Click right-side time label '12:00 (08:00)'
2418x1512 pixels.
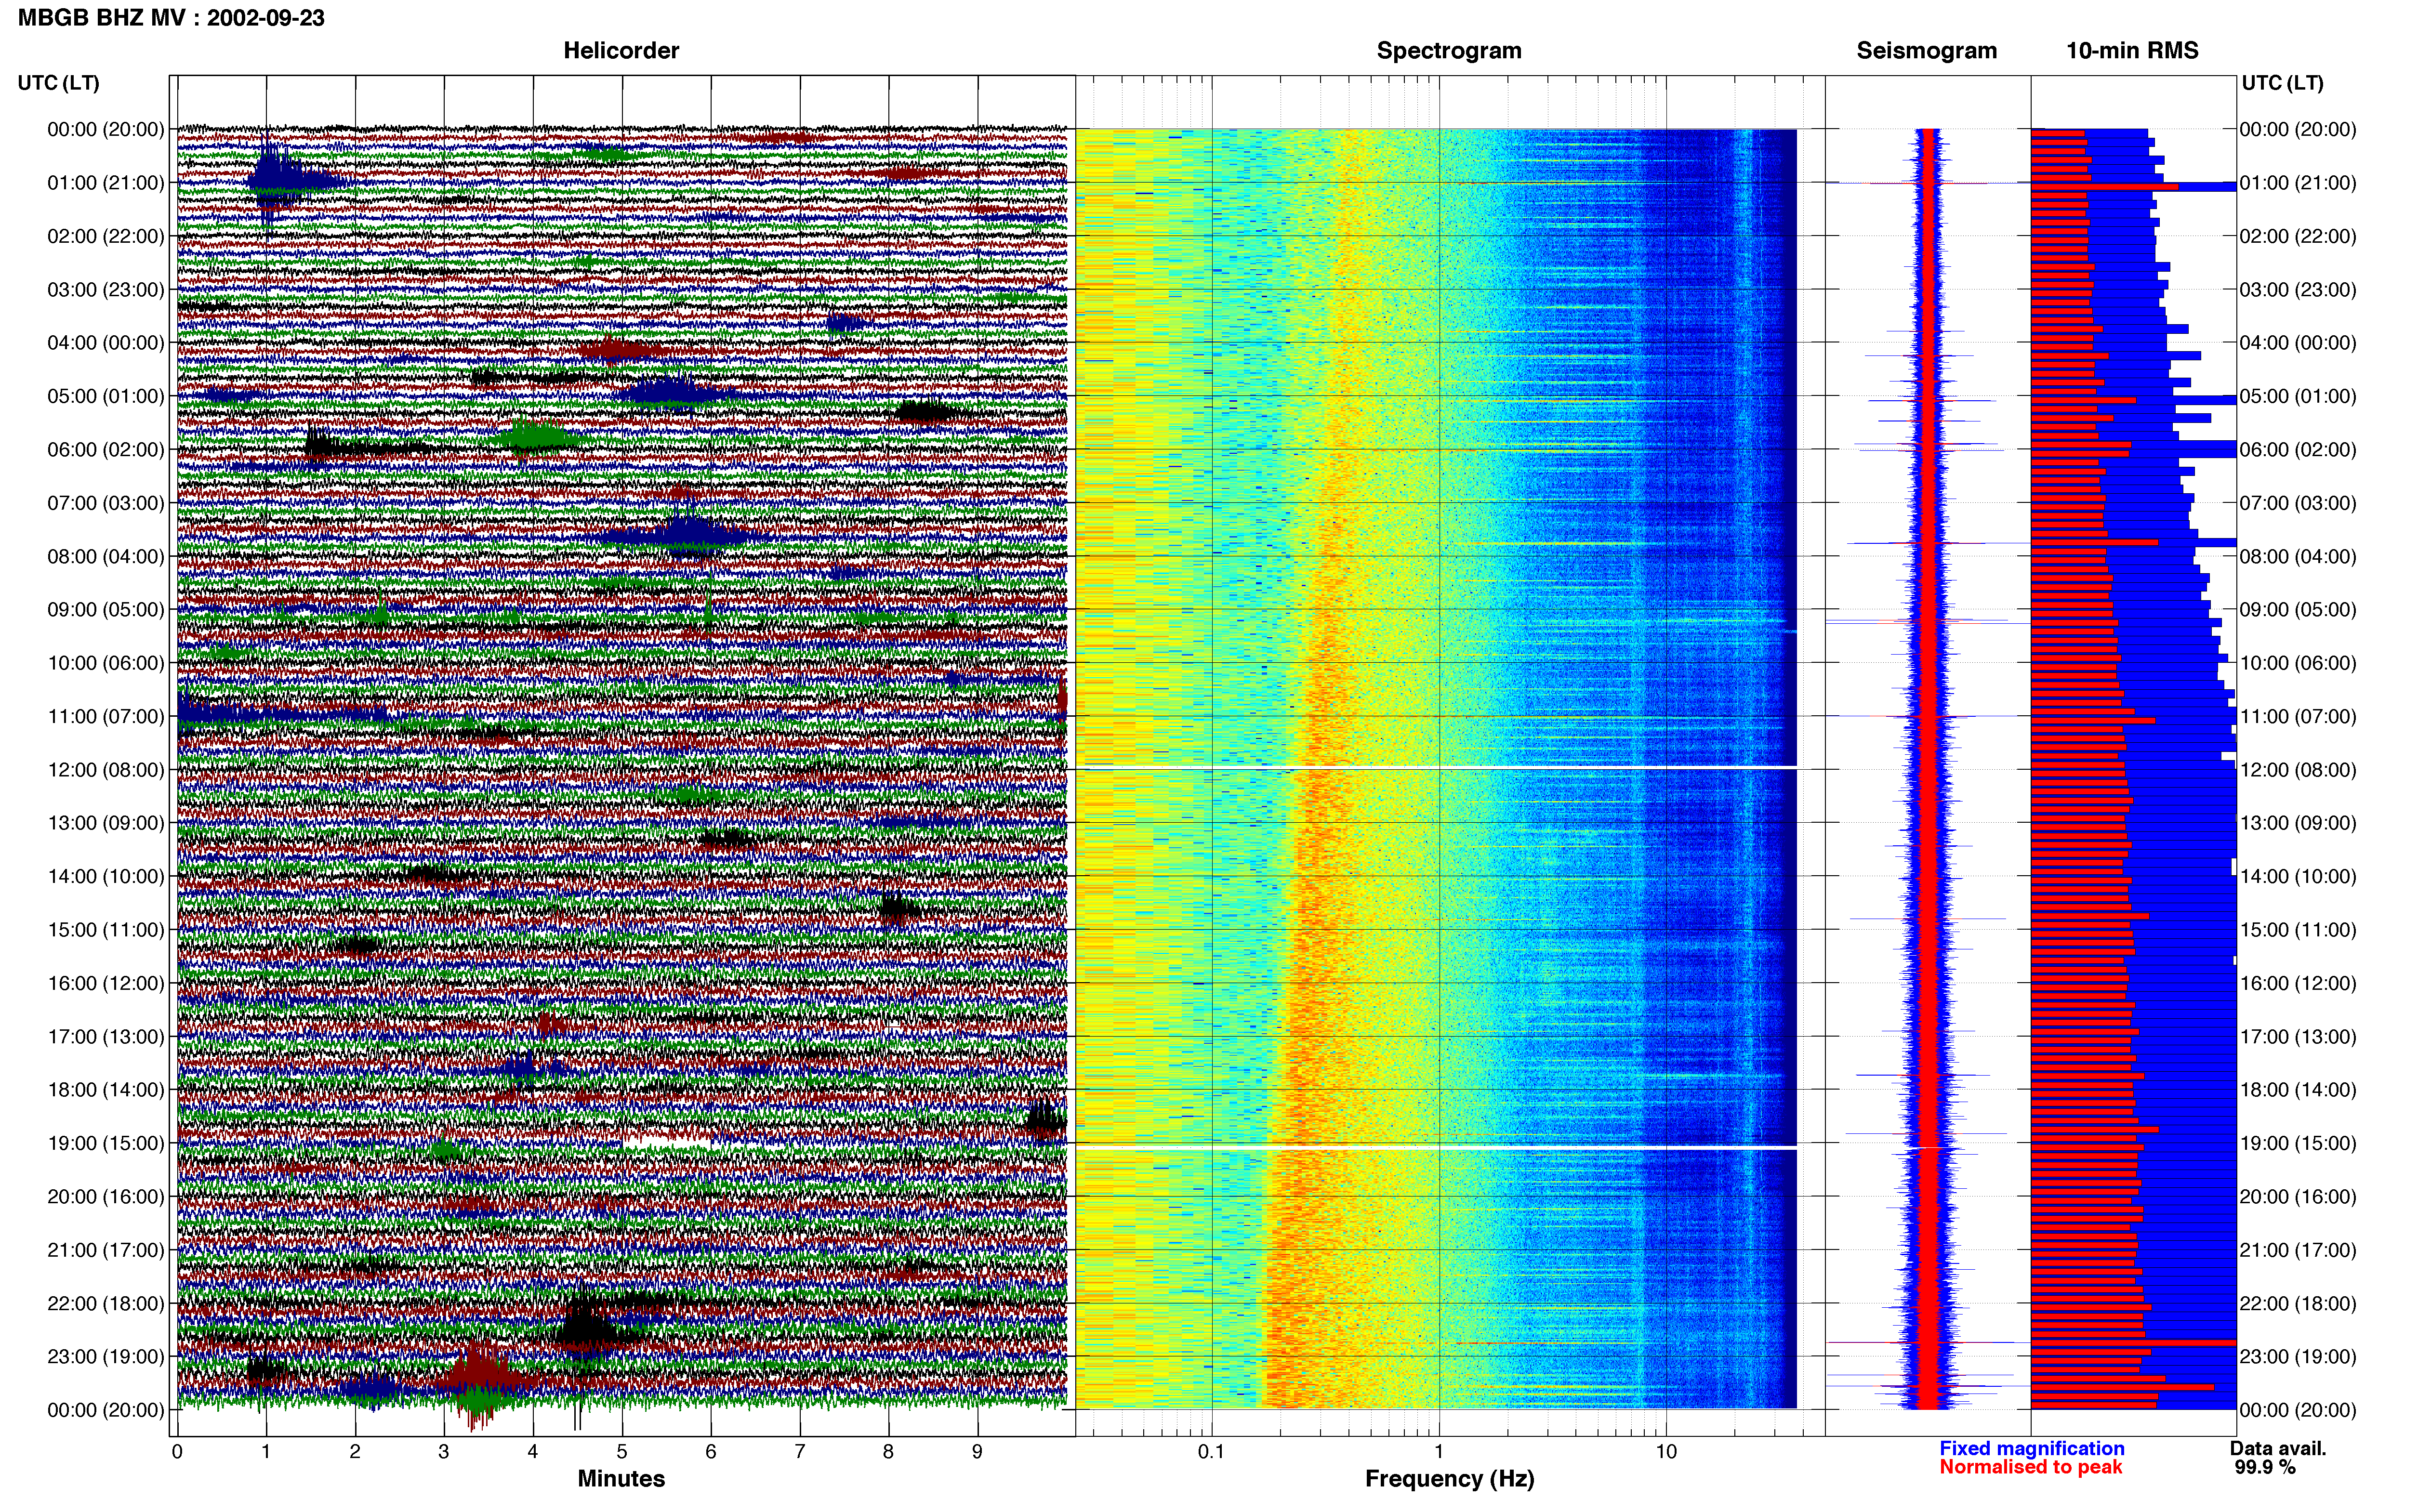2298,770
